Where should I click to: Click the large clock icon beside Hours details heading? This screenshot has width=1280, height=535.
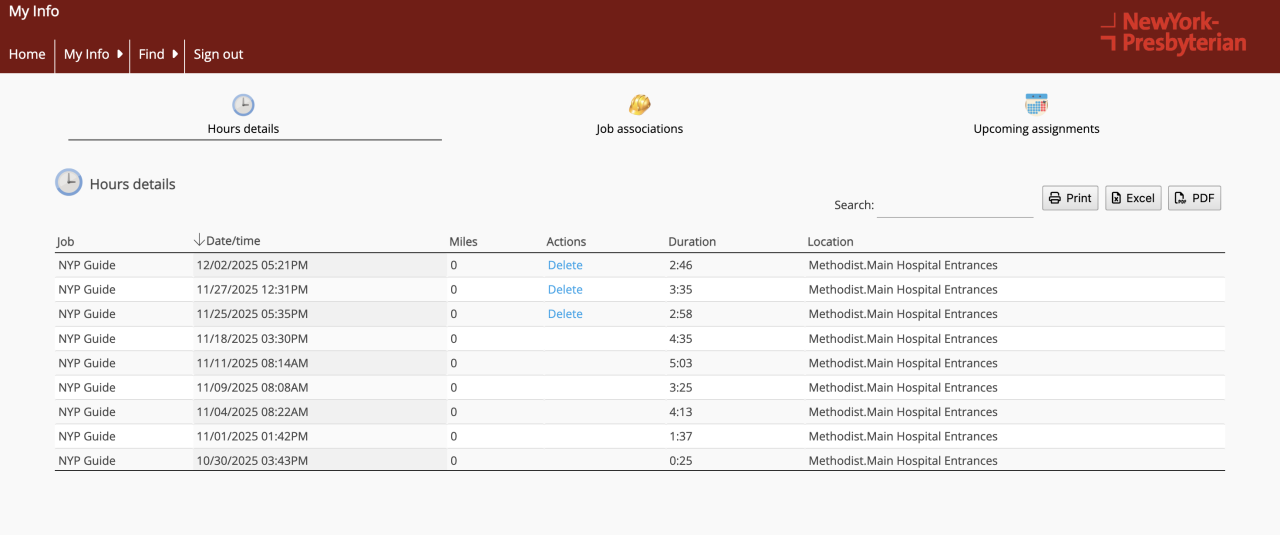click(x=69, y=182)
